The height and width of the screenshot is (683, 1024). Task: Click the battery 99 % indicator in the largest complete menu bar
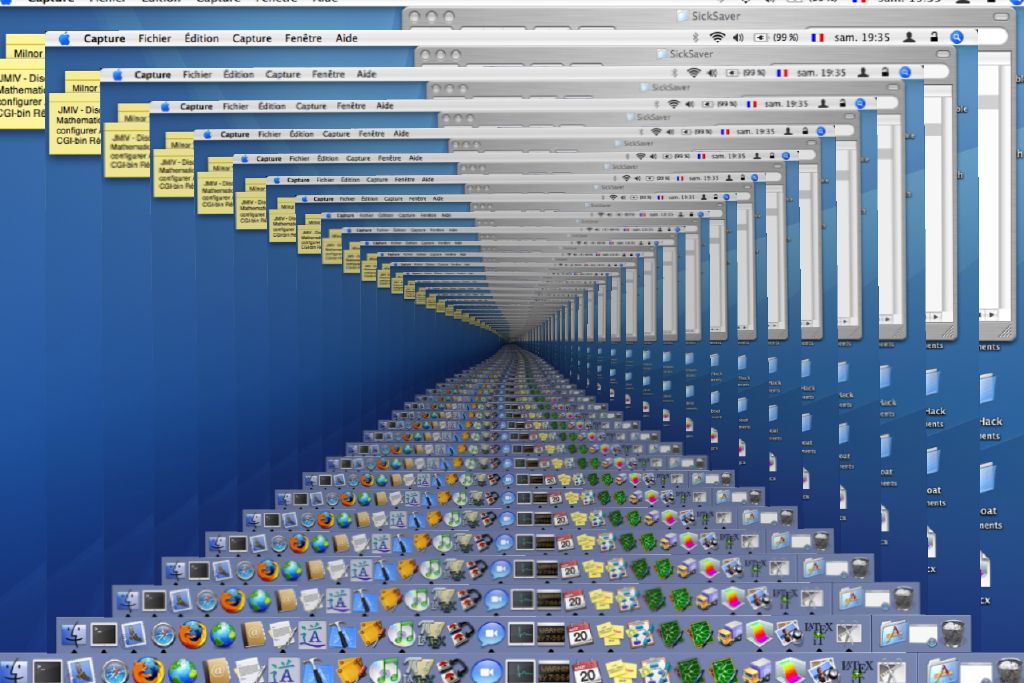coord(776,38)
